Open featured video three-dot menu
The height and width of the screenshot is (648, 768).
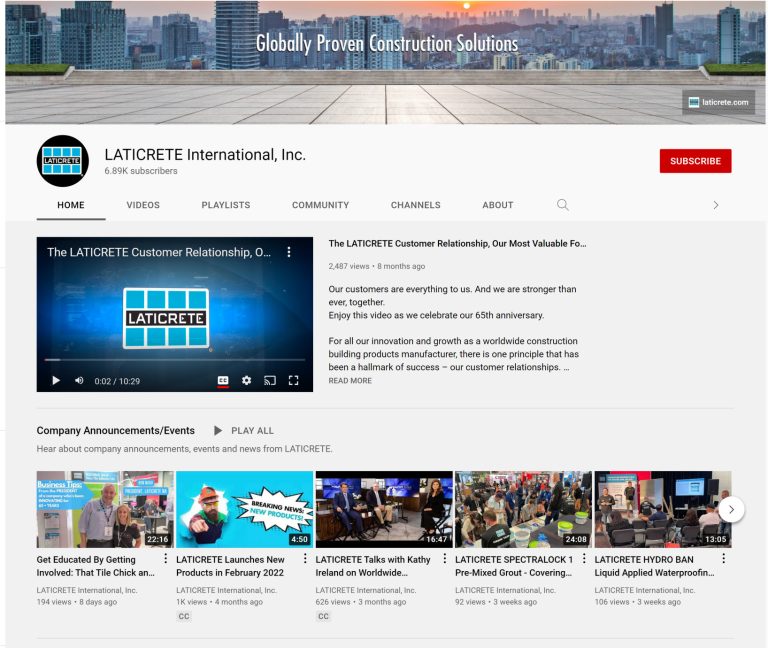[289, 252]
